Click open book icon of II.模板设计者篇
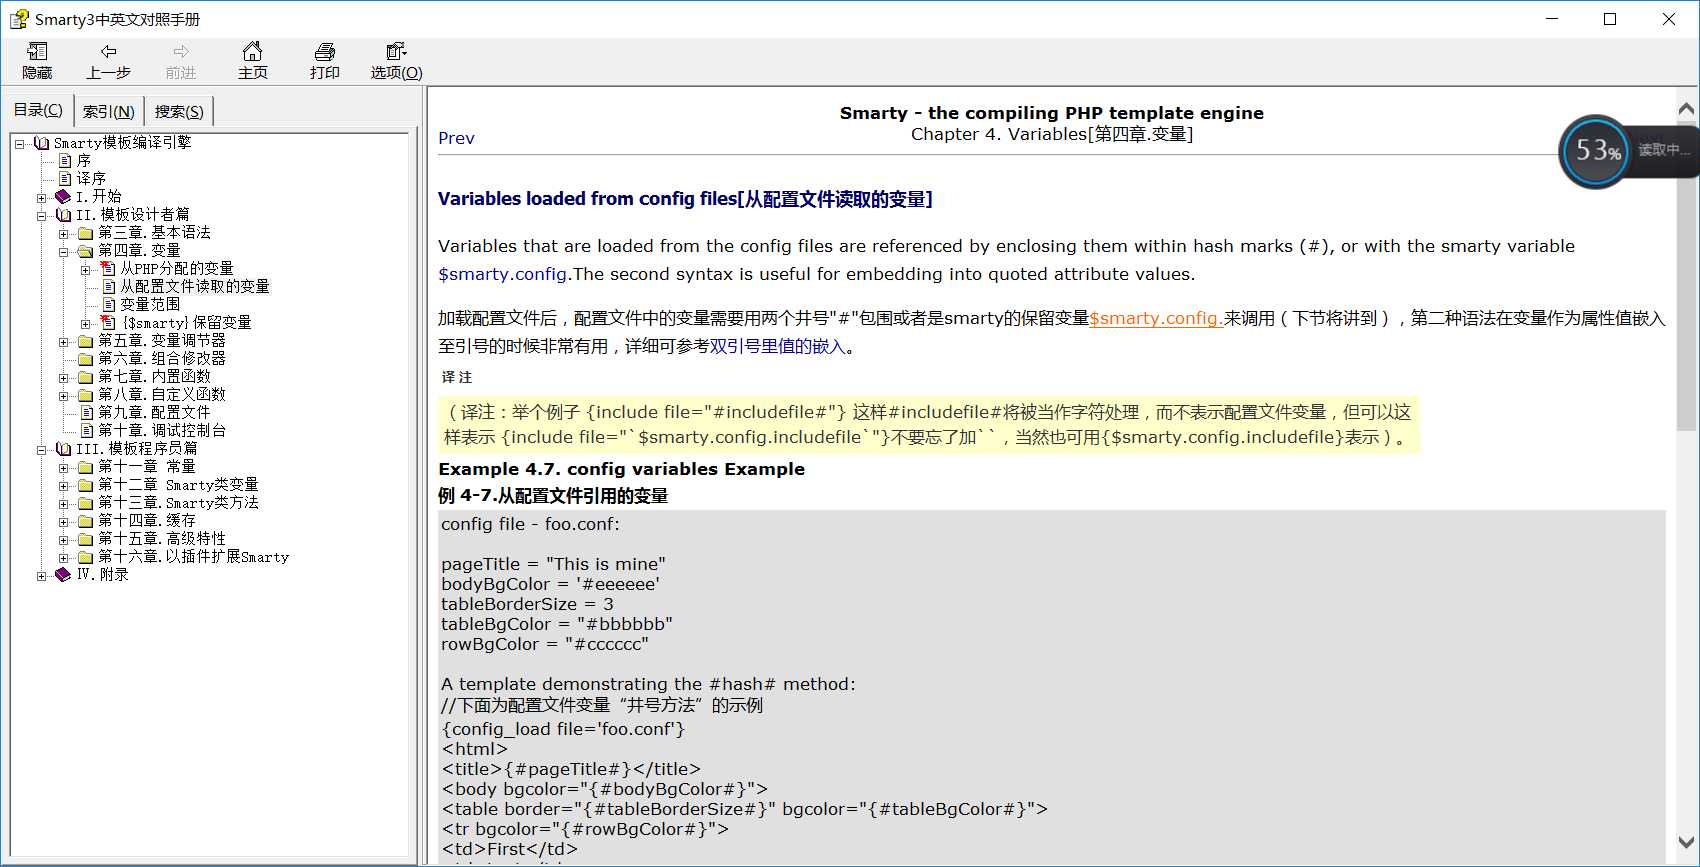1700x867 pixels. click(x=63, y=215)
